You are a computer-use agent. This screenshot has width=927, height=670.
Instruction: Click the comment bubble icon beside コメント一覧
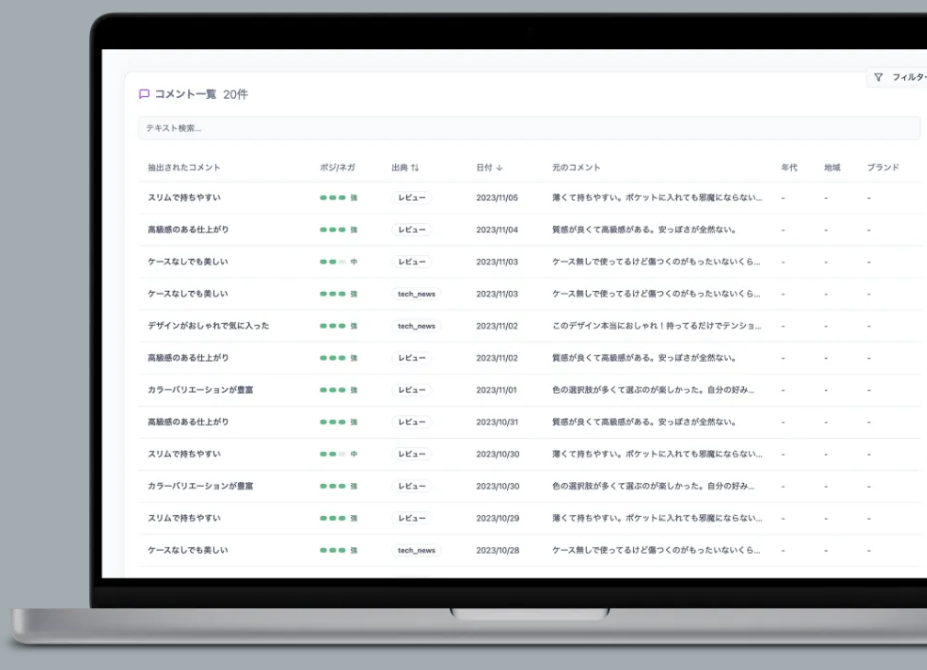144,94
